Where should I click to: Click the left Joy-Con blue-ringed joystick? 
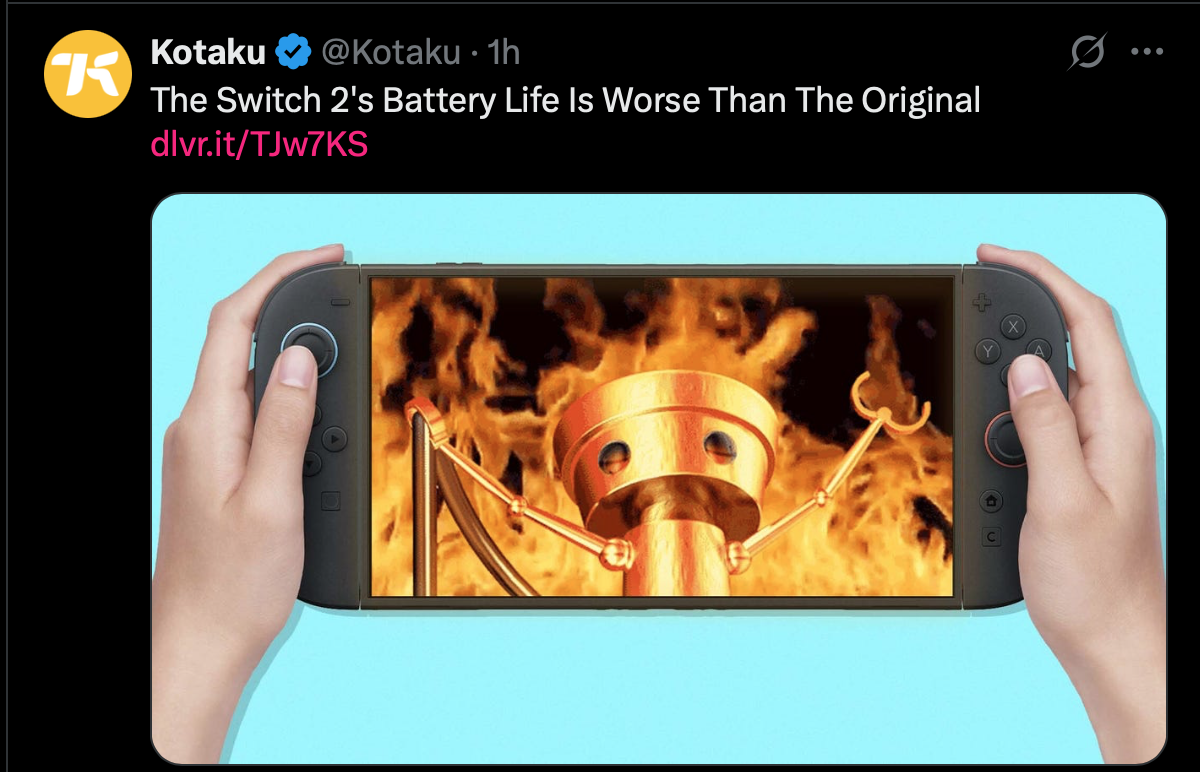(x=308, y=348)
